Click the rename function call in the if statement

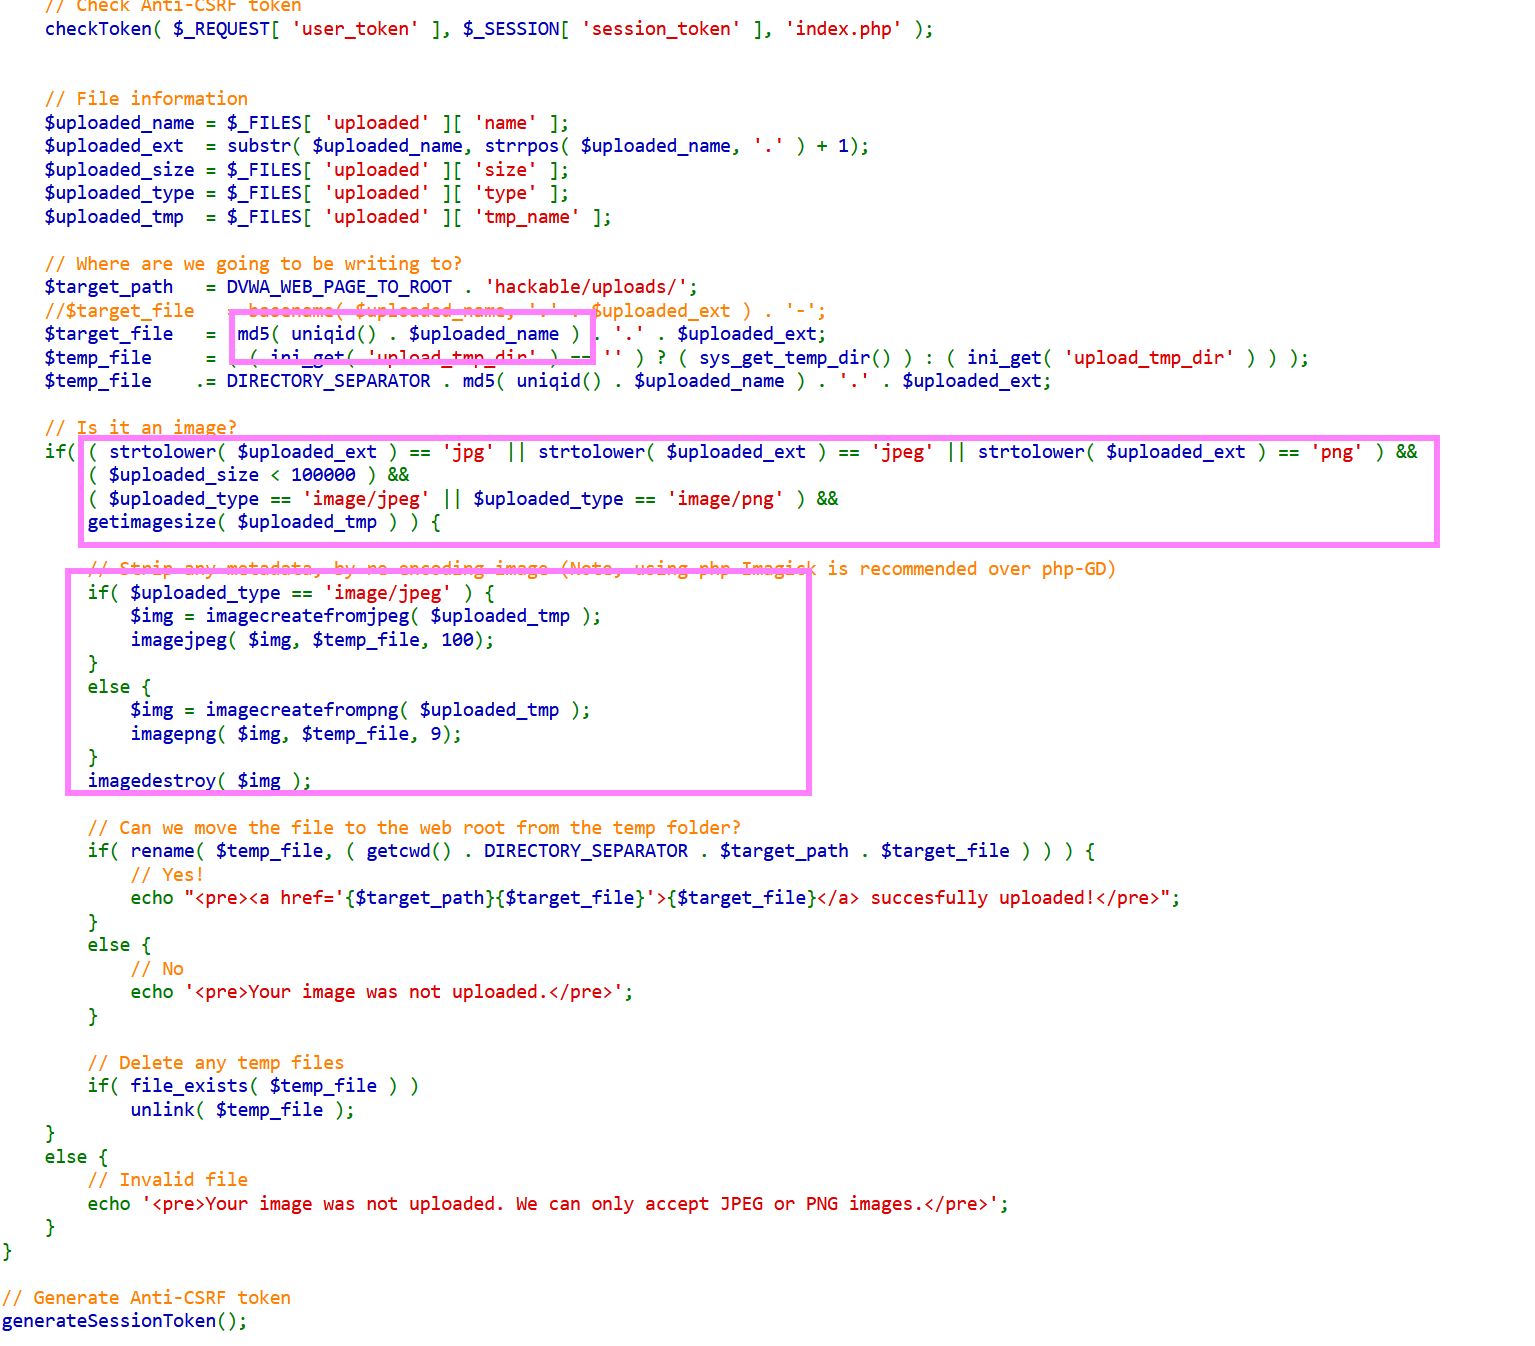[x=162, y=851]
